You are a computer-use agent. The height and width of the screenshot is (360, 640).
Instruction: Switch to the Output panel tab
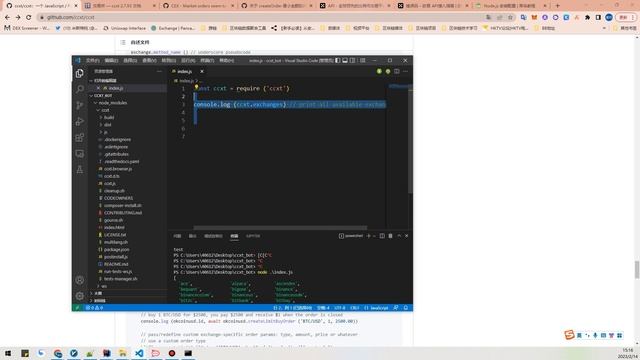coord(192,236)
